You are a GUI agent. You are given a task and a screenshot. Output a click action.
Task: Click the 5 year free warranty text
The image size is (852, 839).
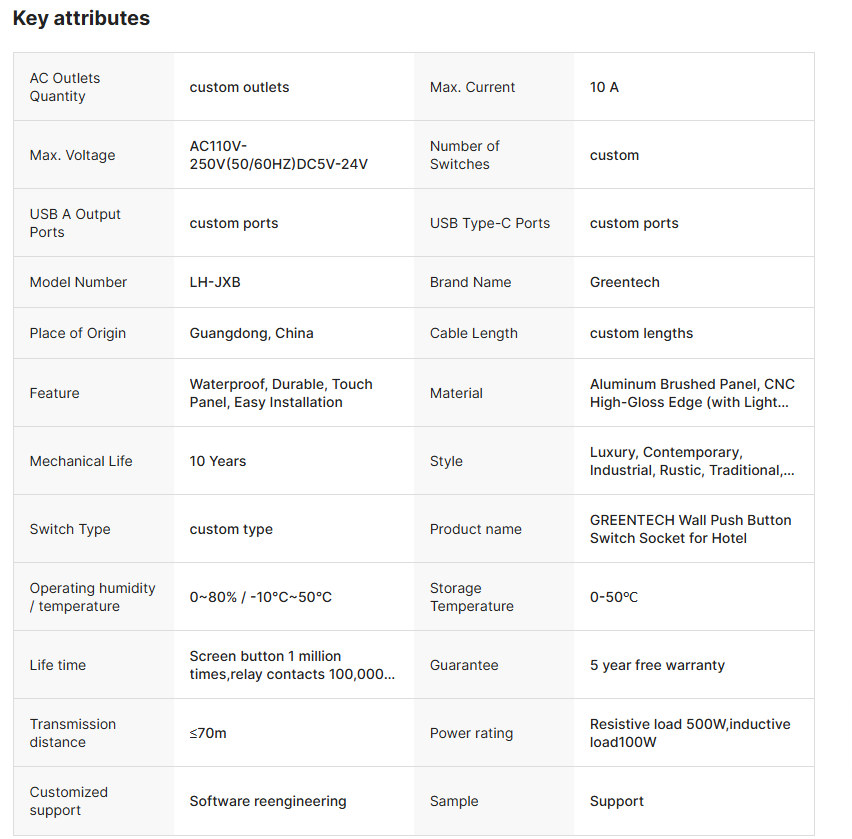point(657,665)
